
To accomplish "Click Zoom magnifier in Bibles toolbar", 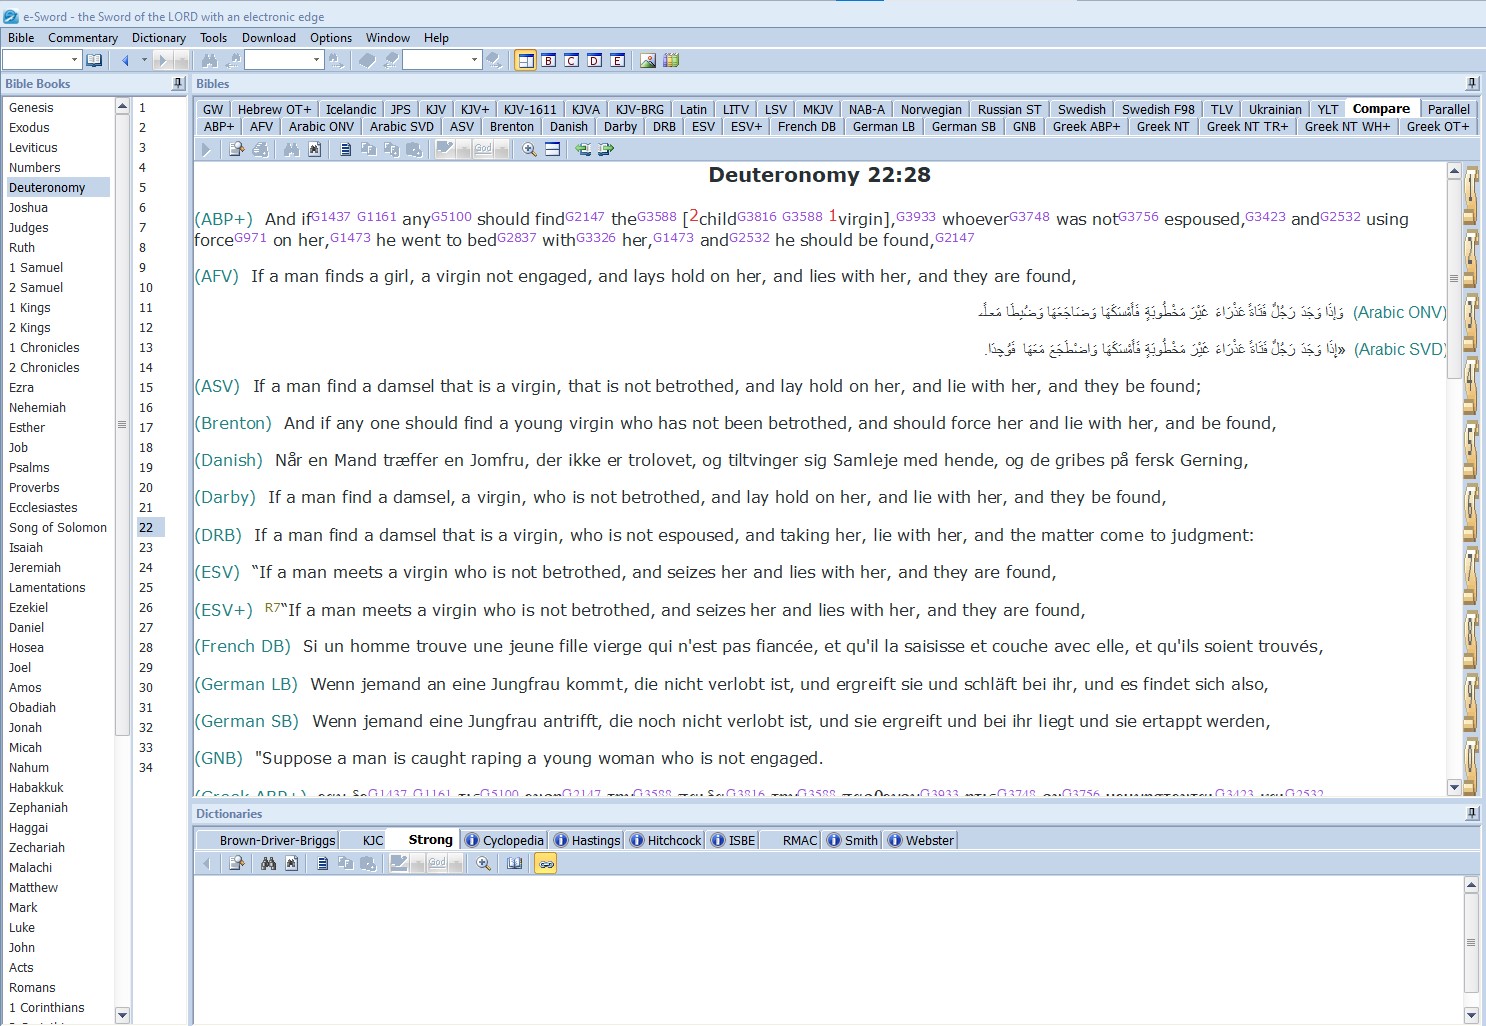I will pos(529,149).
